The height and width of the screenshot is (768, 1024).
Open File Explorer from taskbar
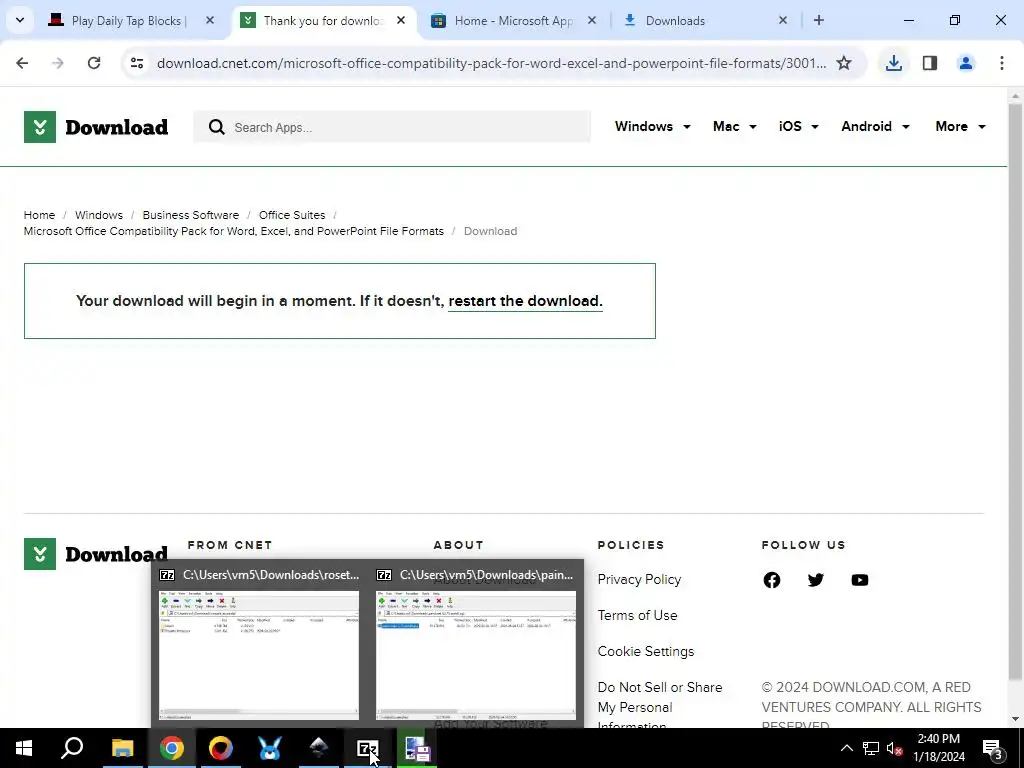(x=122, y=748)
